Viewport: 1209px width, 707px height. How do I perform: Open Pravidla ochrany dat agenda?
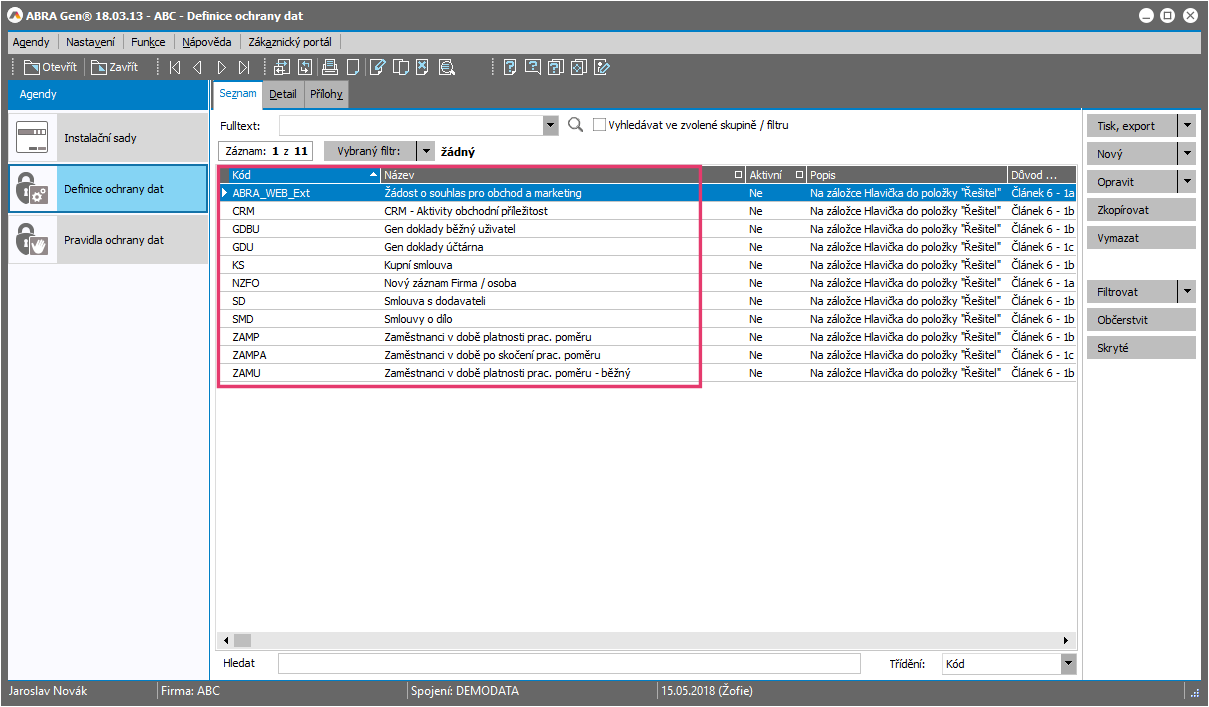point(108,240)
